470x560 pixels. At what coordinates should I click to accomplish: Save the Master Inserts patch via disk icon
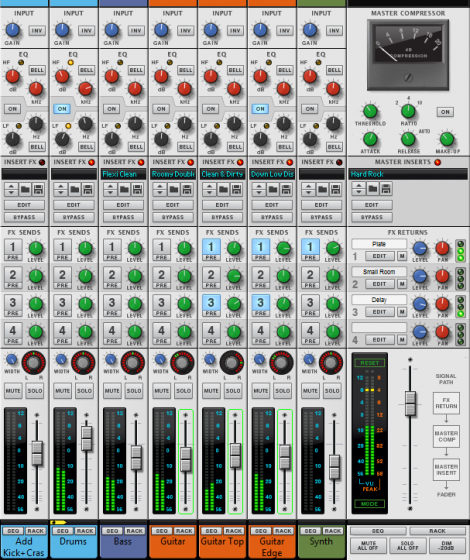tap(386, 189)
